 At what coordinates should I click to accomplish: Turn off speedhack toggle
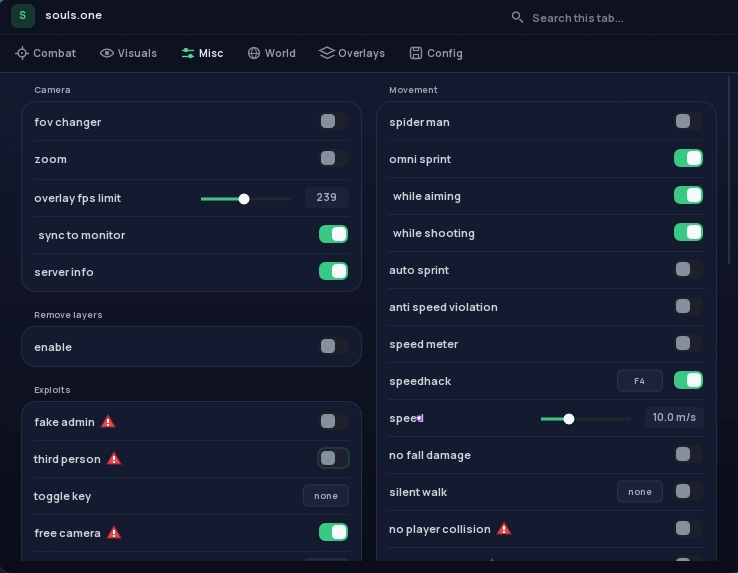689,380
